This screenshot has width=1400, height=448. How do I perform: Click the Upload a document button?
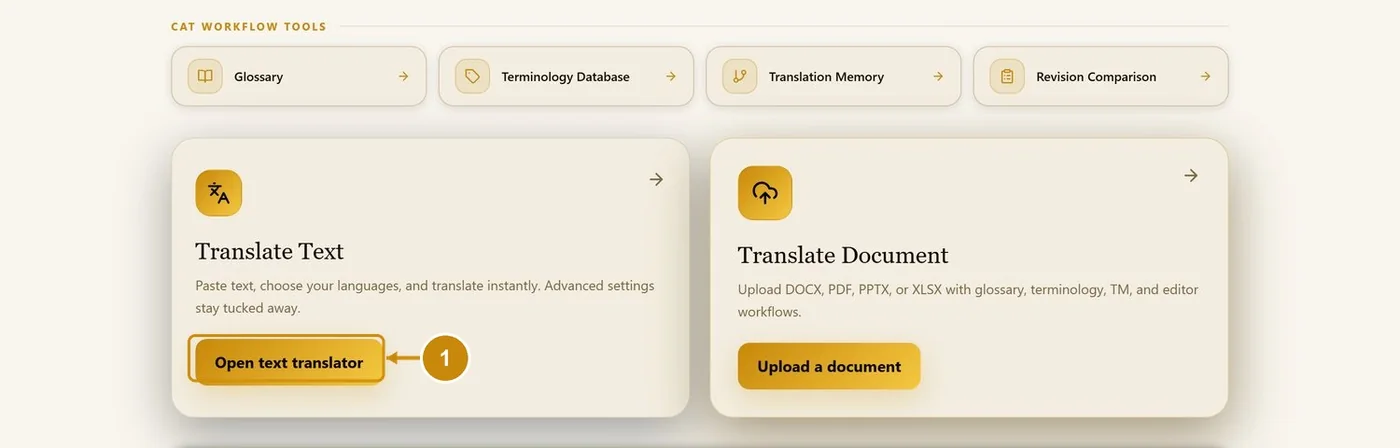click(829, 366)
